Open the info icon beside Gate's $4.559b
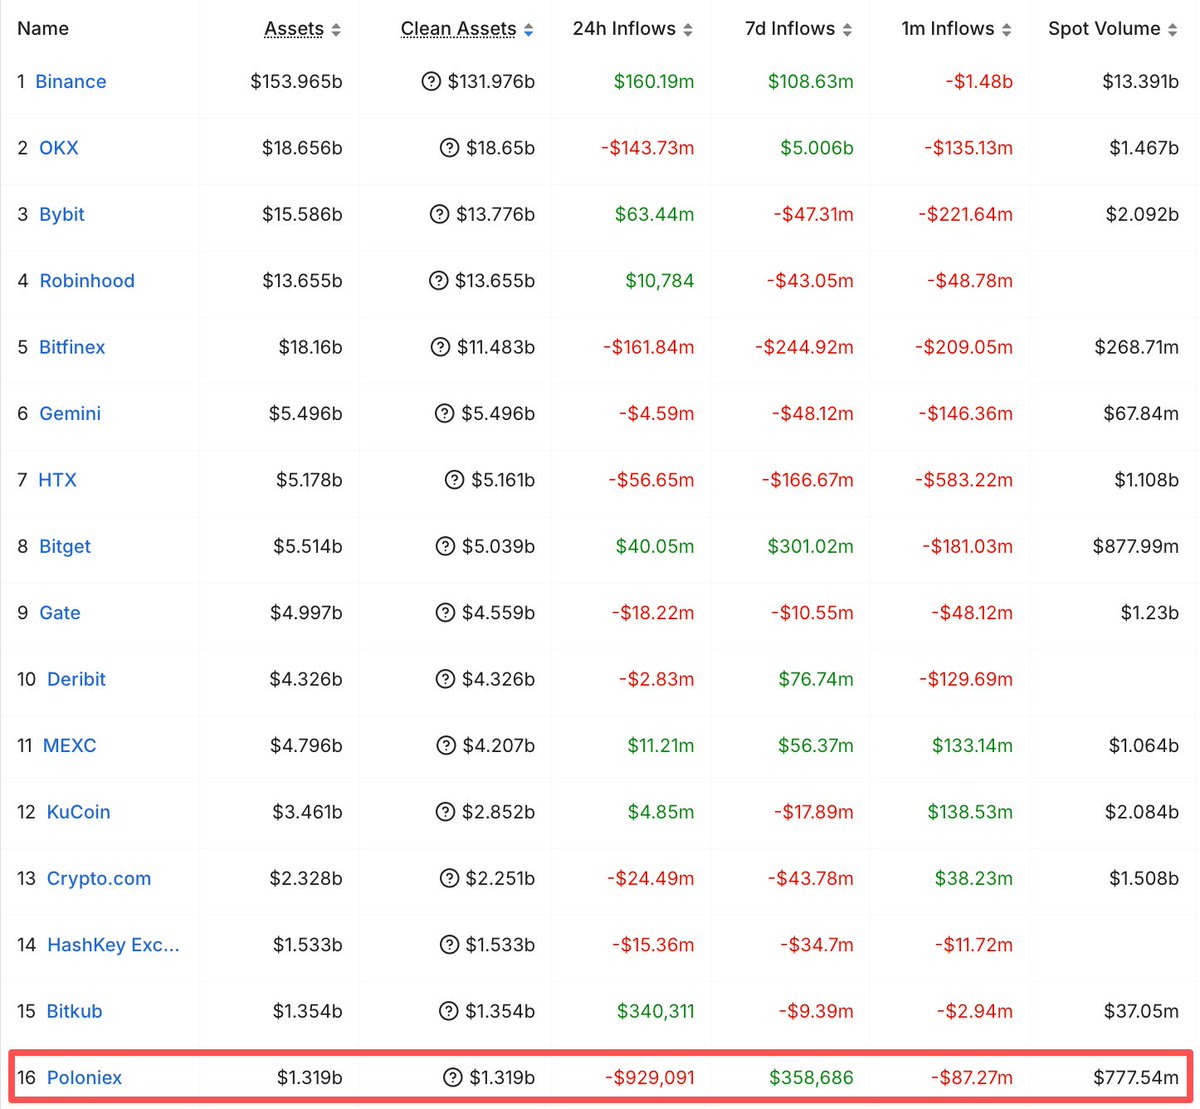1200x1109 pixels. 445,613
